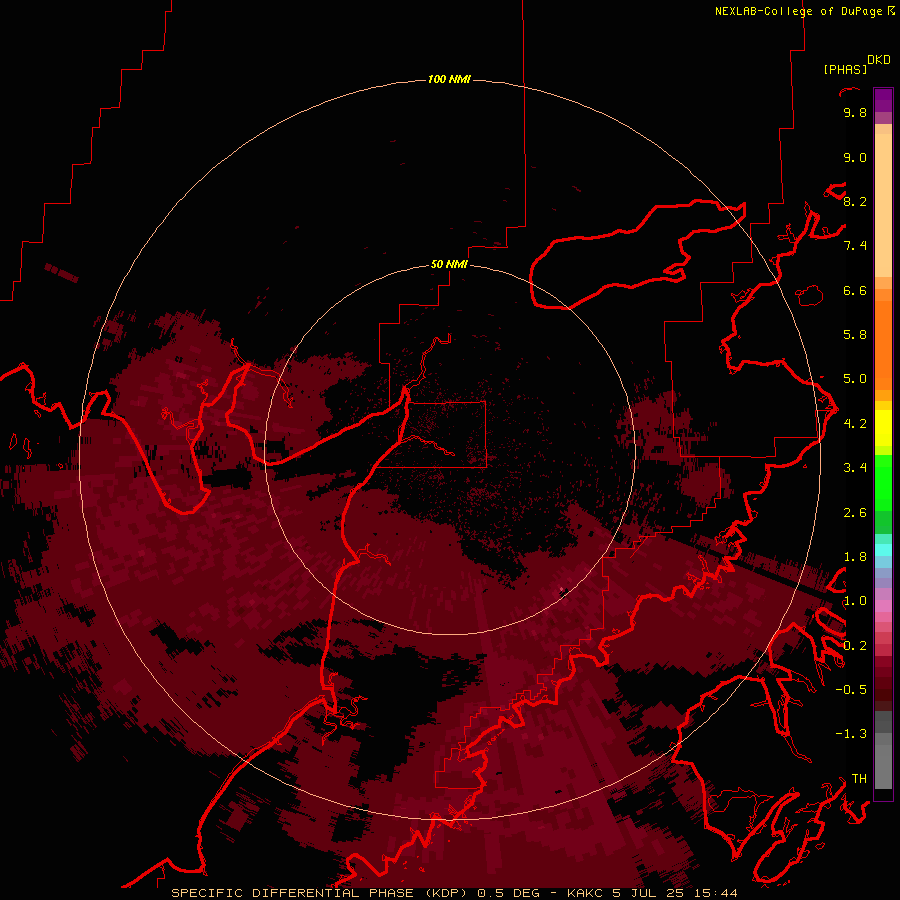Pick the cyan color bar segment
Viewport: 900px width, 900px height.
click(x=883, y=549)
